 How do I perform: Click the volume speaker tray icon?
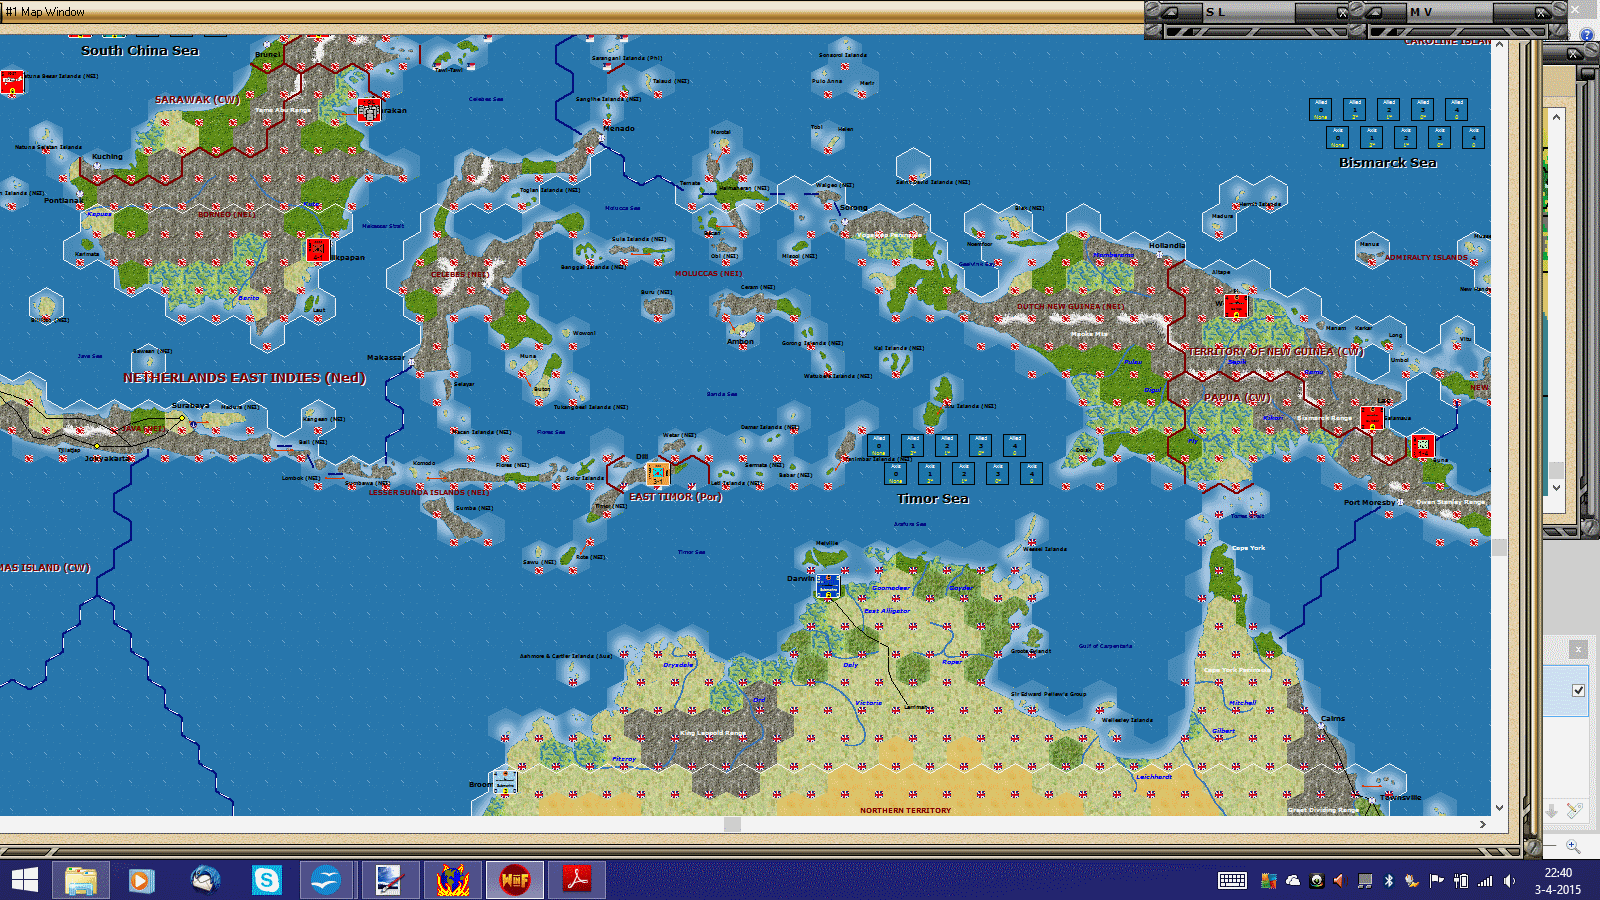tap(1509, 881)
